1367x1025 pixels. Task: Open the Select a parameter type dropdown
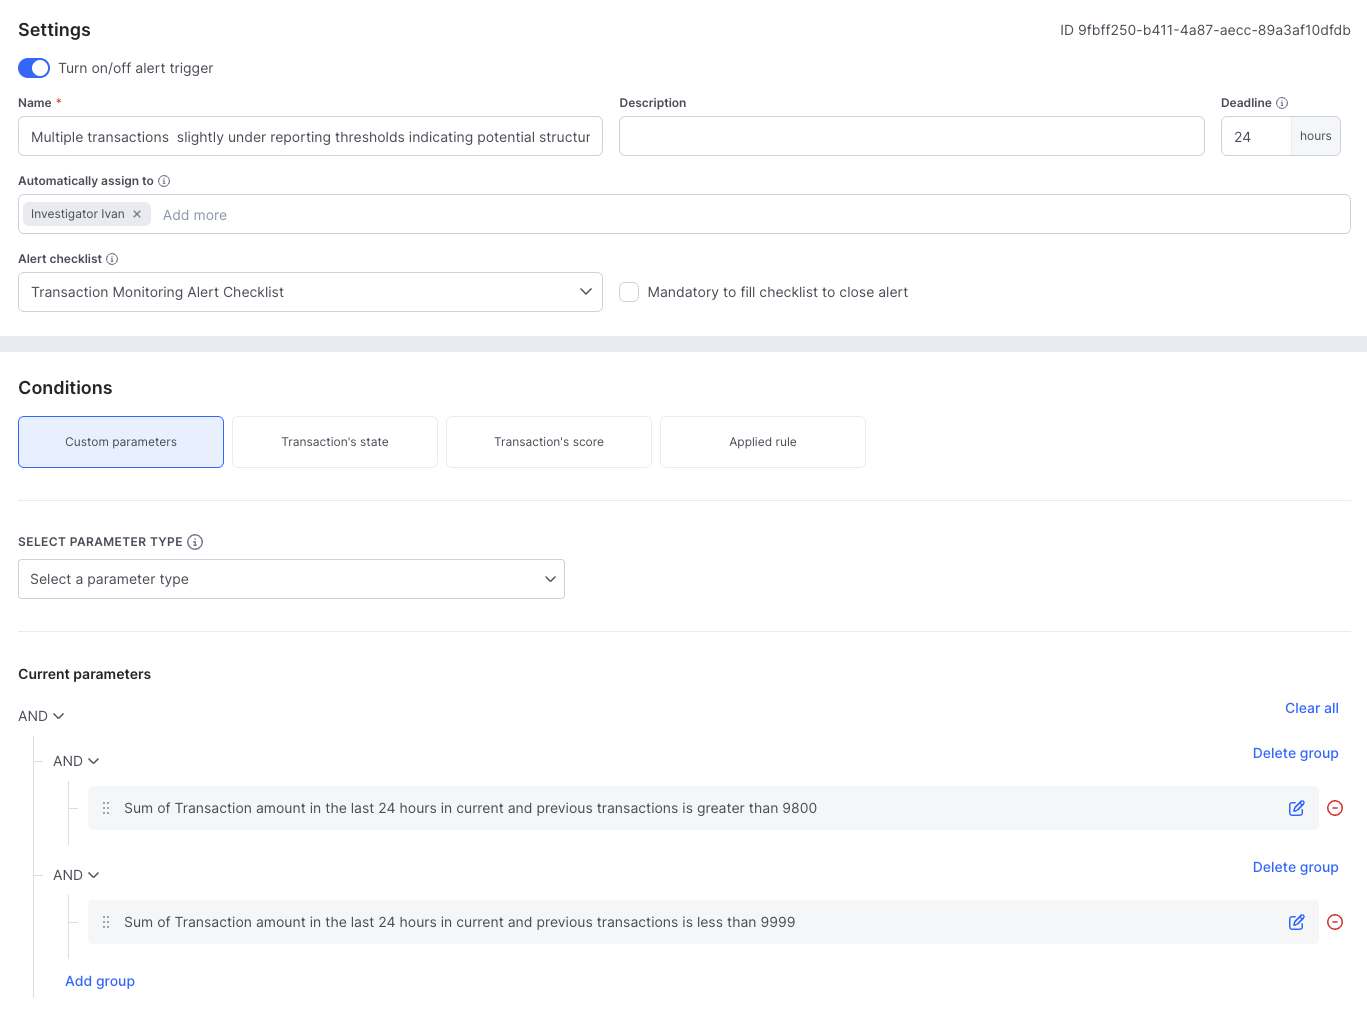(x=291, y=579)
